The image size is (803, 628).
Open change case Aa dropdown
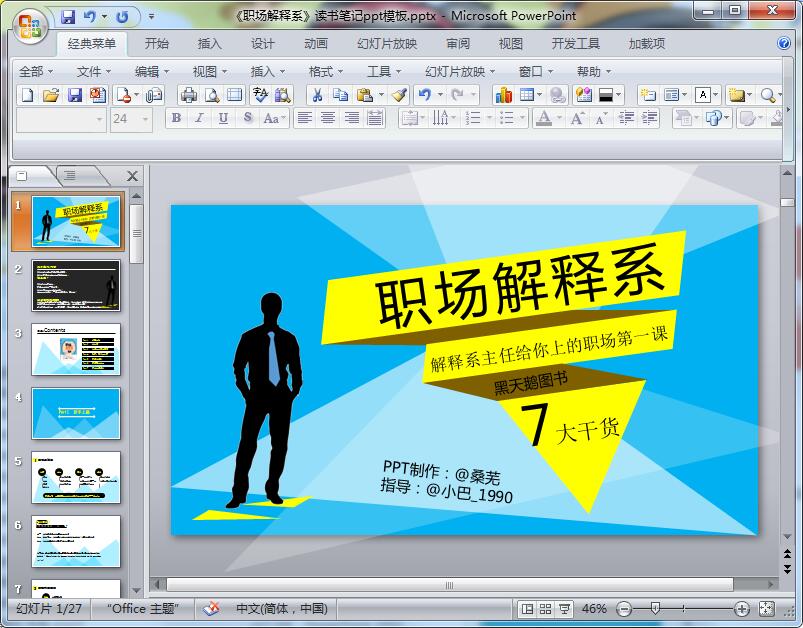[276, 118]
